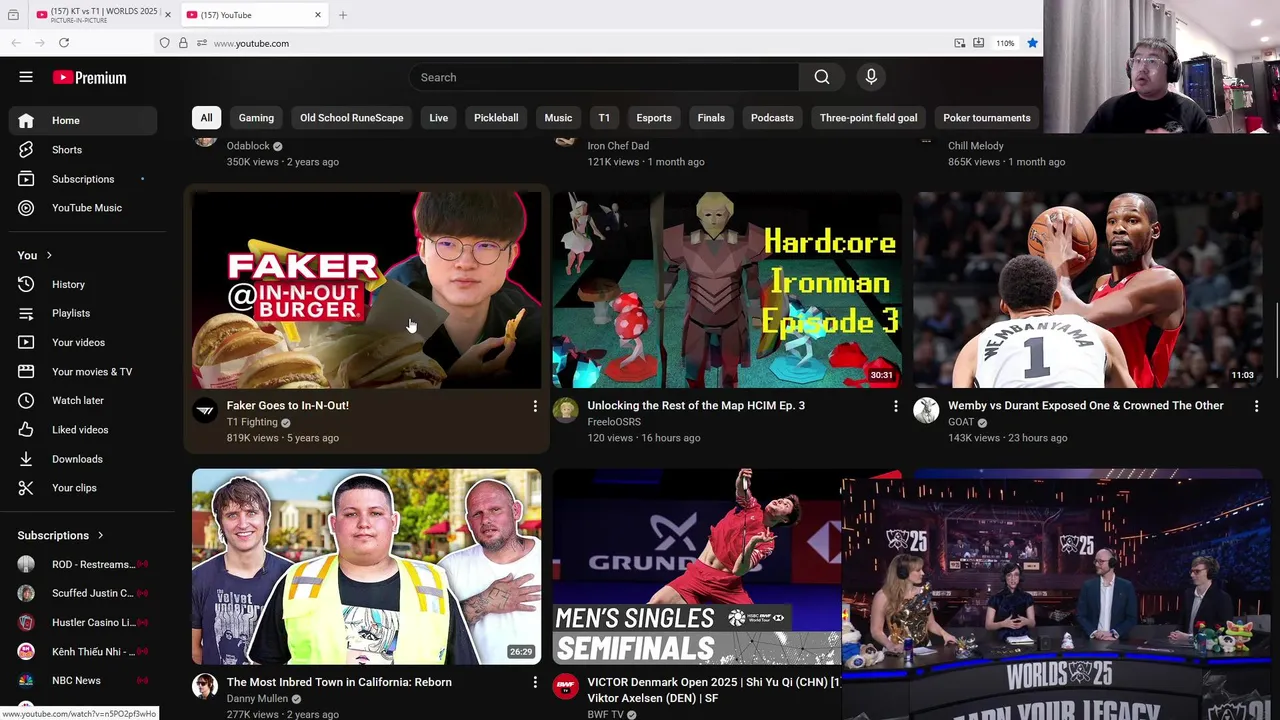Open Subscriptions in sidebar

pyautogui.click(x=84, y=179)
